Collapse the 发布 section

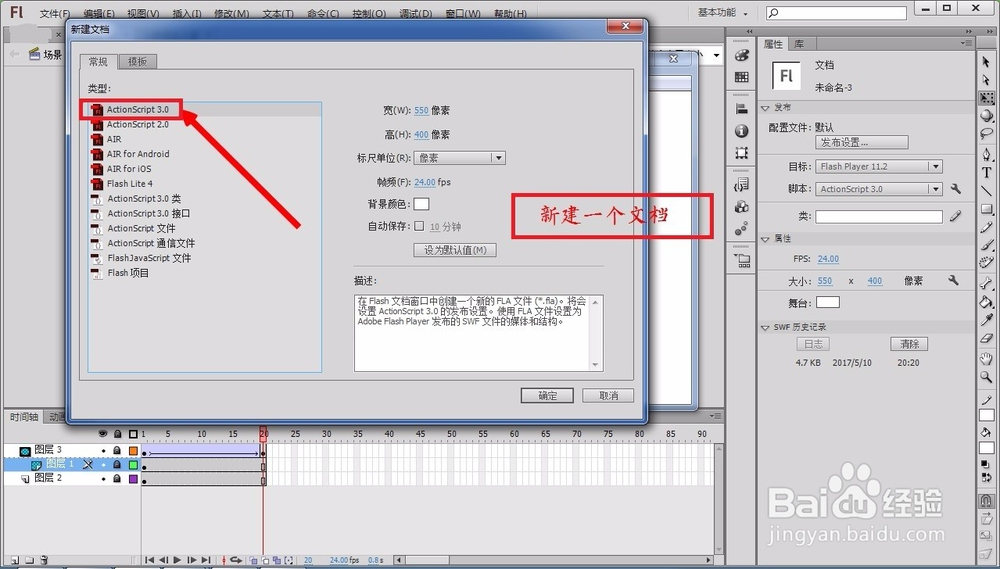click(765, 108)
